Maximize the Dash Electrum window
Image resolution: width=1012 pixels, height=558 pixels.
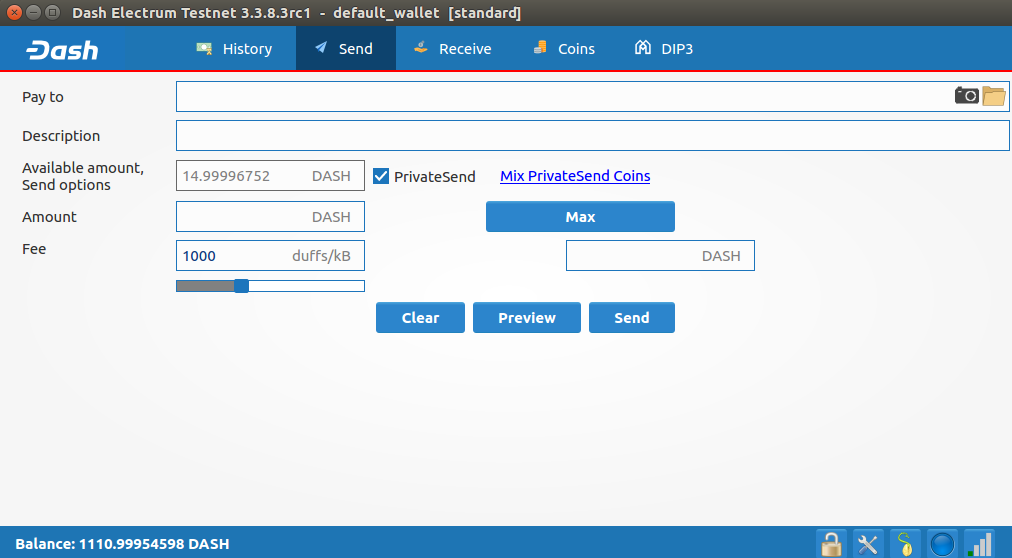click(x=53, y=12)
